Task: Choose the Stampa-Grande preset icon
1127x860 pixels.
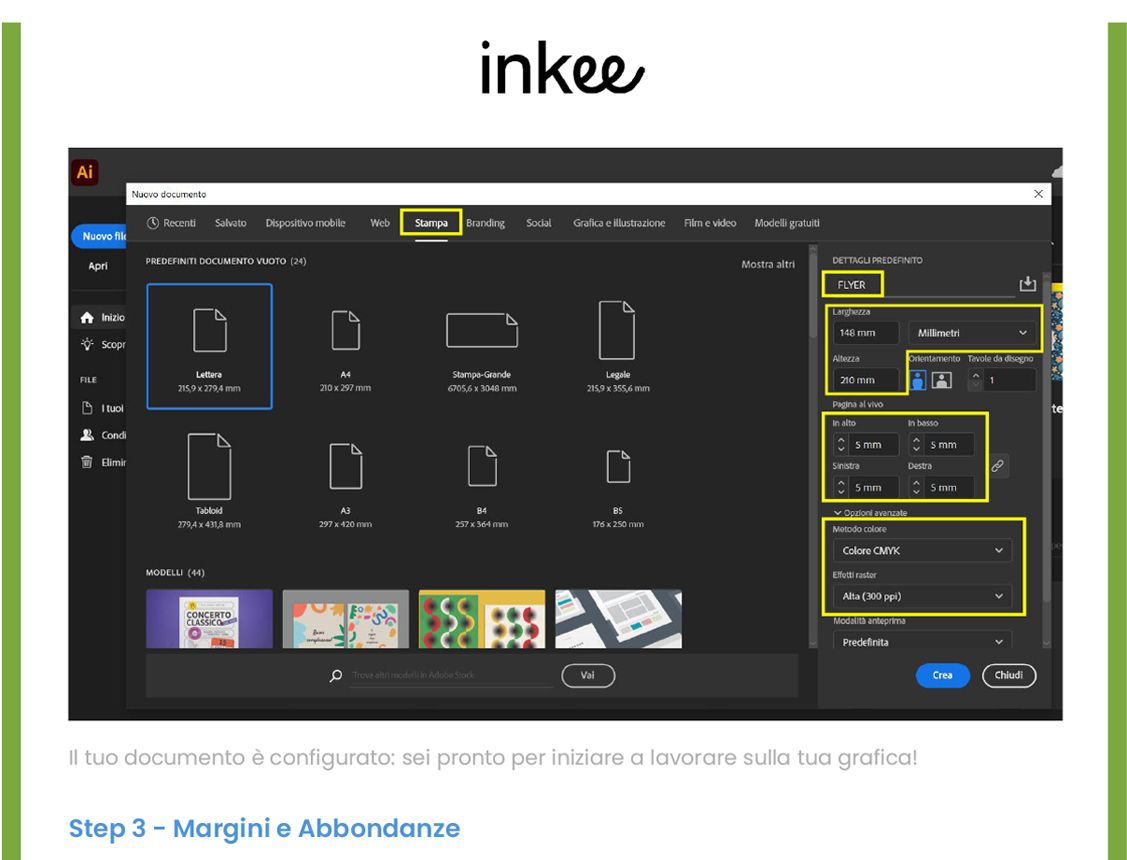Action: 482,330
